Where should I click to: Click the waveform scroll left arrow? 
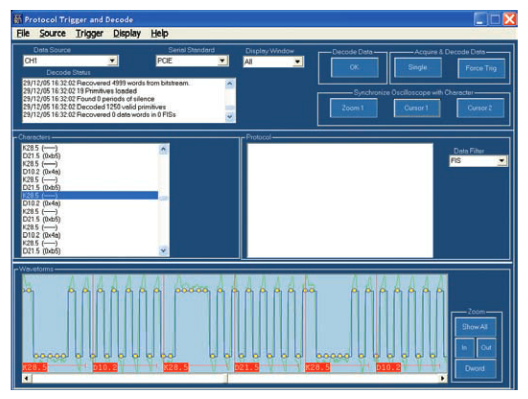[x=27, y=378]
